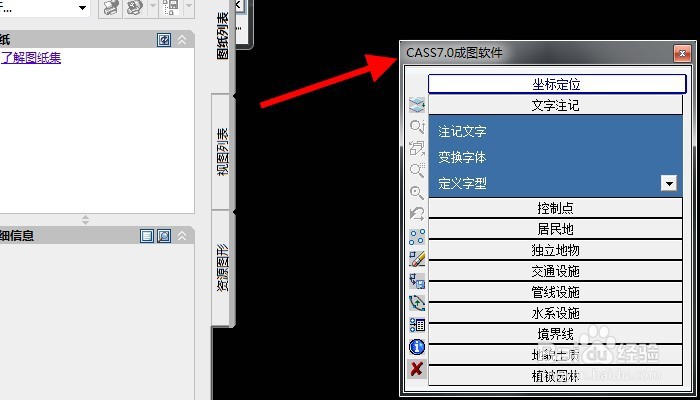Screen dimensions: 700x400
Task: Collapse the sheets panel with chevron
Action: click(182, 40)
